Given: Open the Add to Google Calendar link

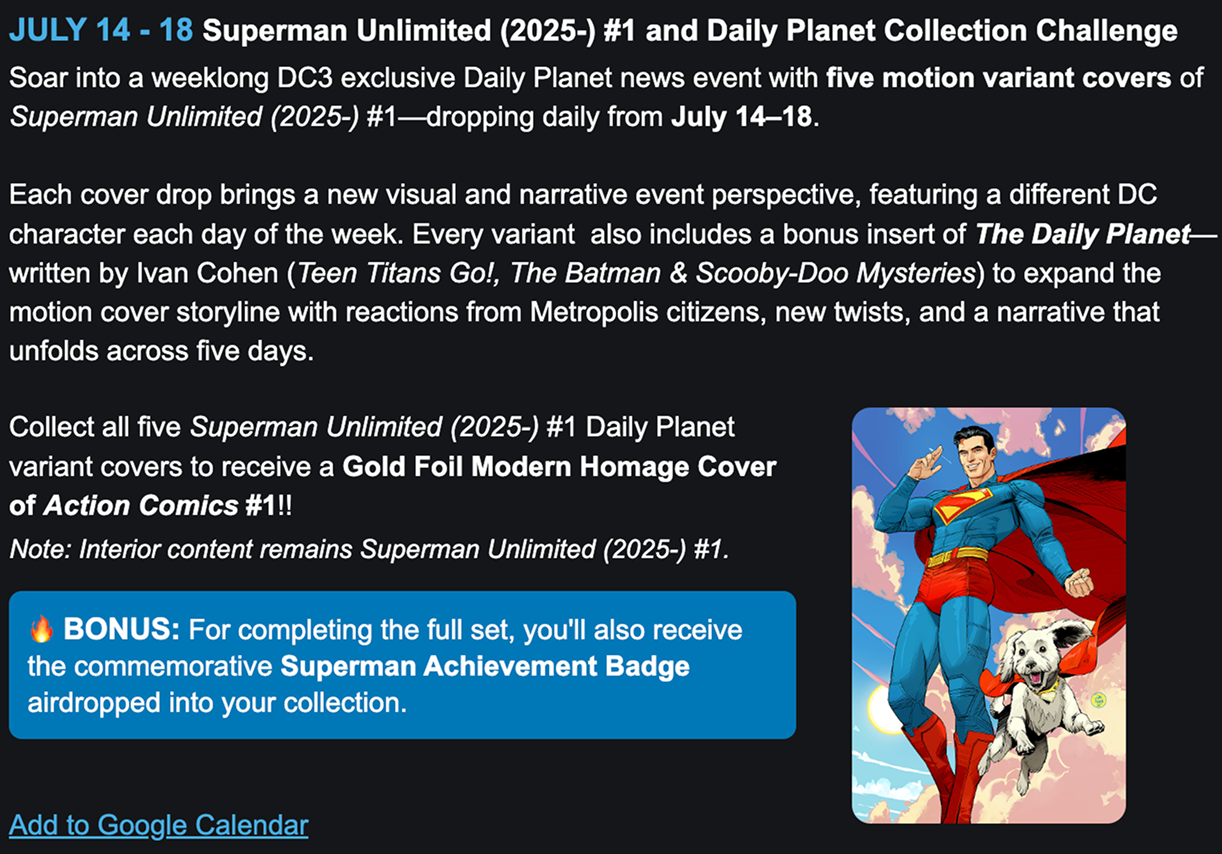Looking at the screenshot, I should 159,825.
